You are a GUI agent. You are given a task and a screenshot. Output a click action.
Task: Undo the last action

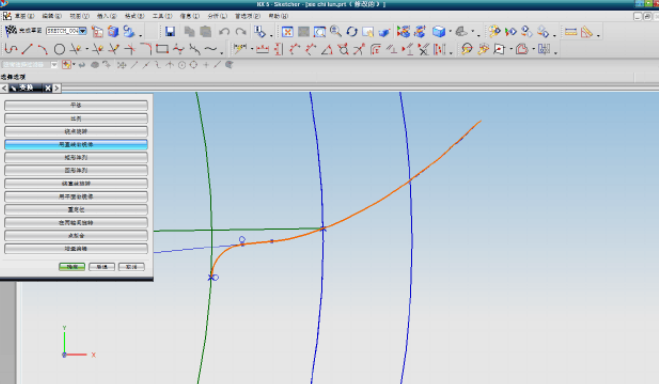[224, 32]
